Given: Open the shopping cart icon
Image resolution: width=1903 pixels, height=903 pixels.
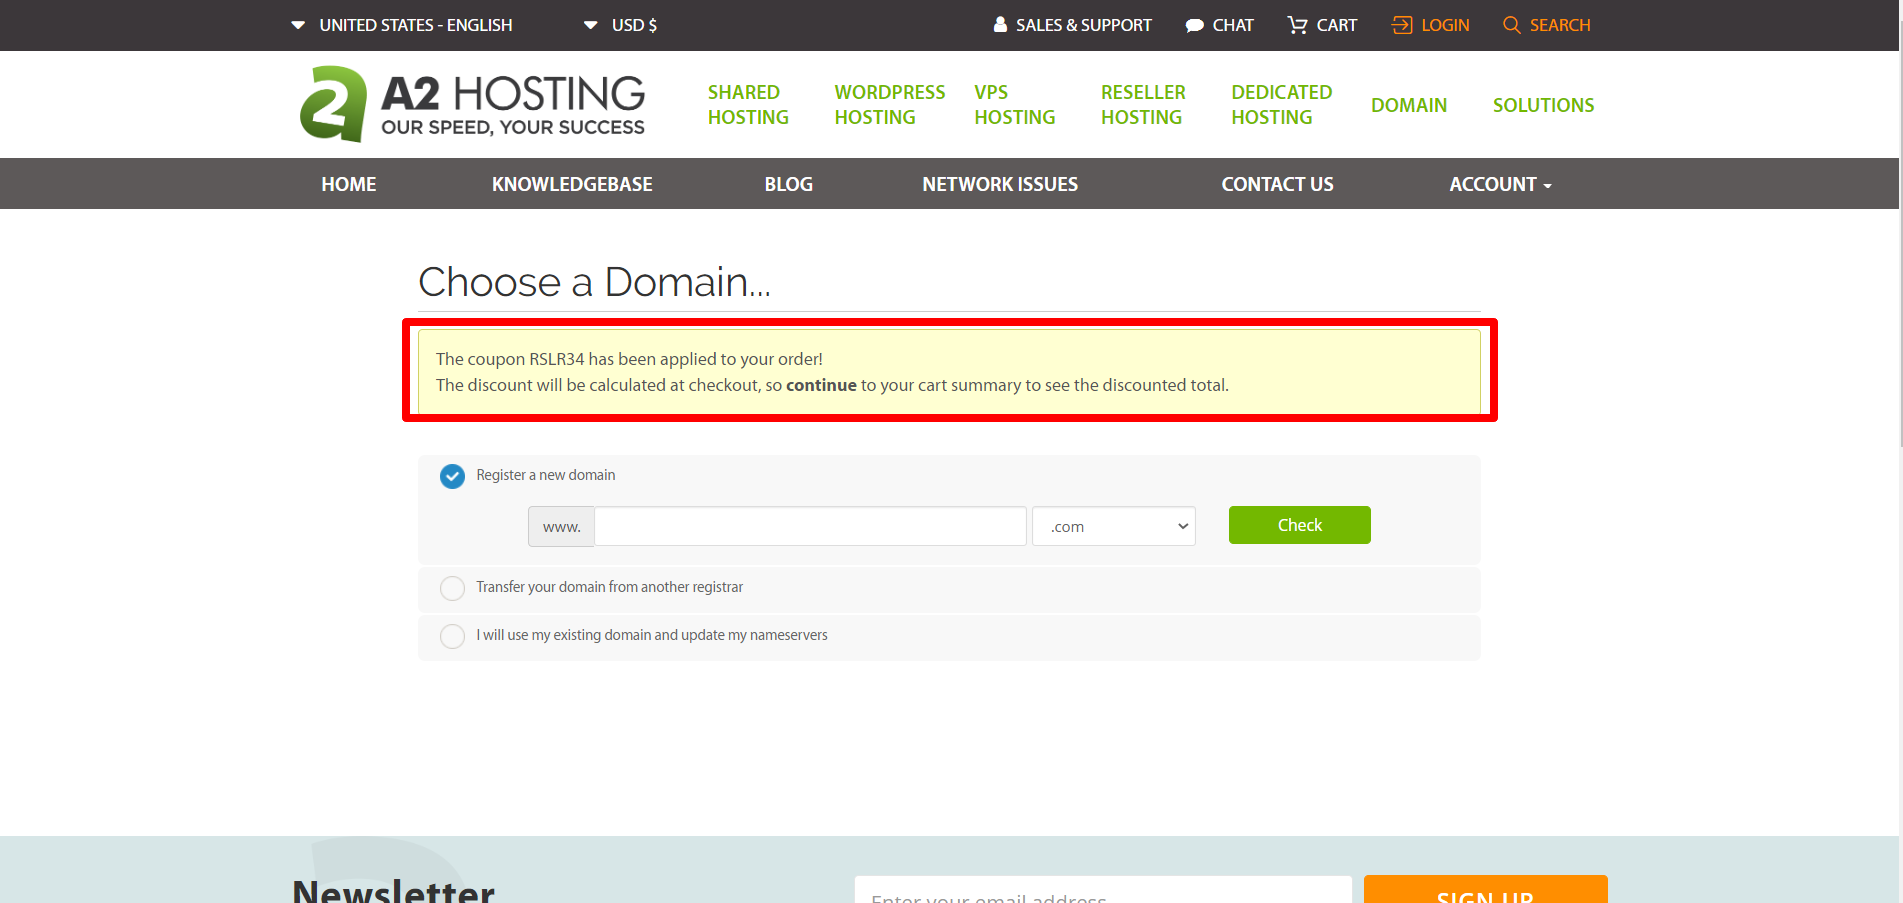Looking at the screenshot, I should 1297,25.
